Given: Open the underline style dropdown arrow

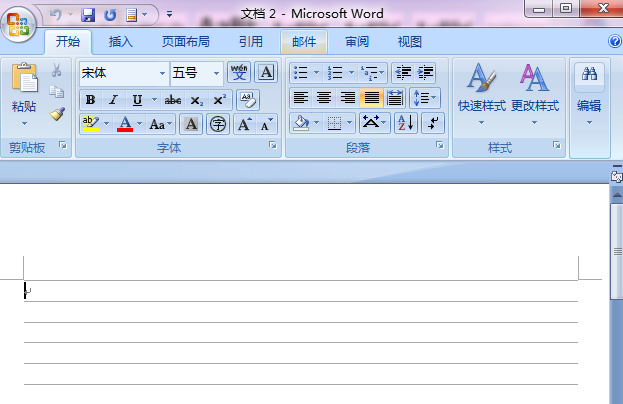Looking at the screenshot, I should tap(154, 100).
